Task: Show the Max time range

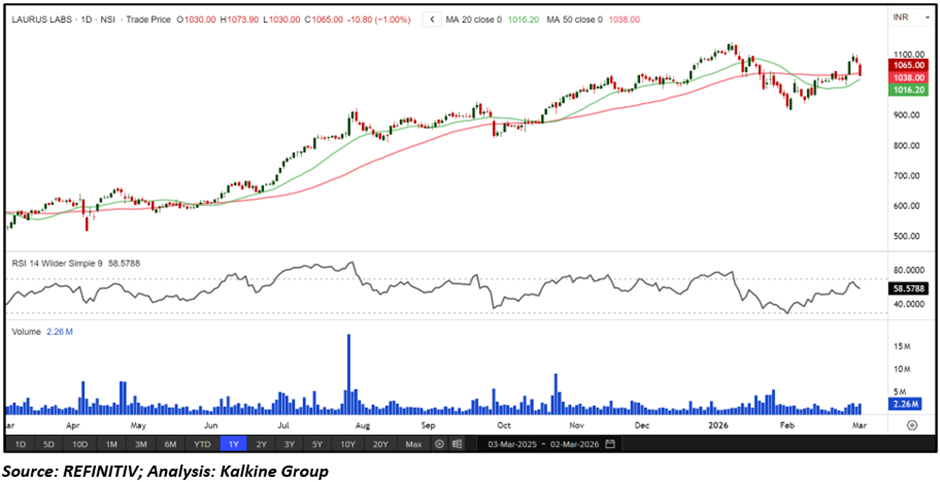Action: point(413,443)
